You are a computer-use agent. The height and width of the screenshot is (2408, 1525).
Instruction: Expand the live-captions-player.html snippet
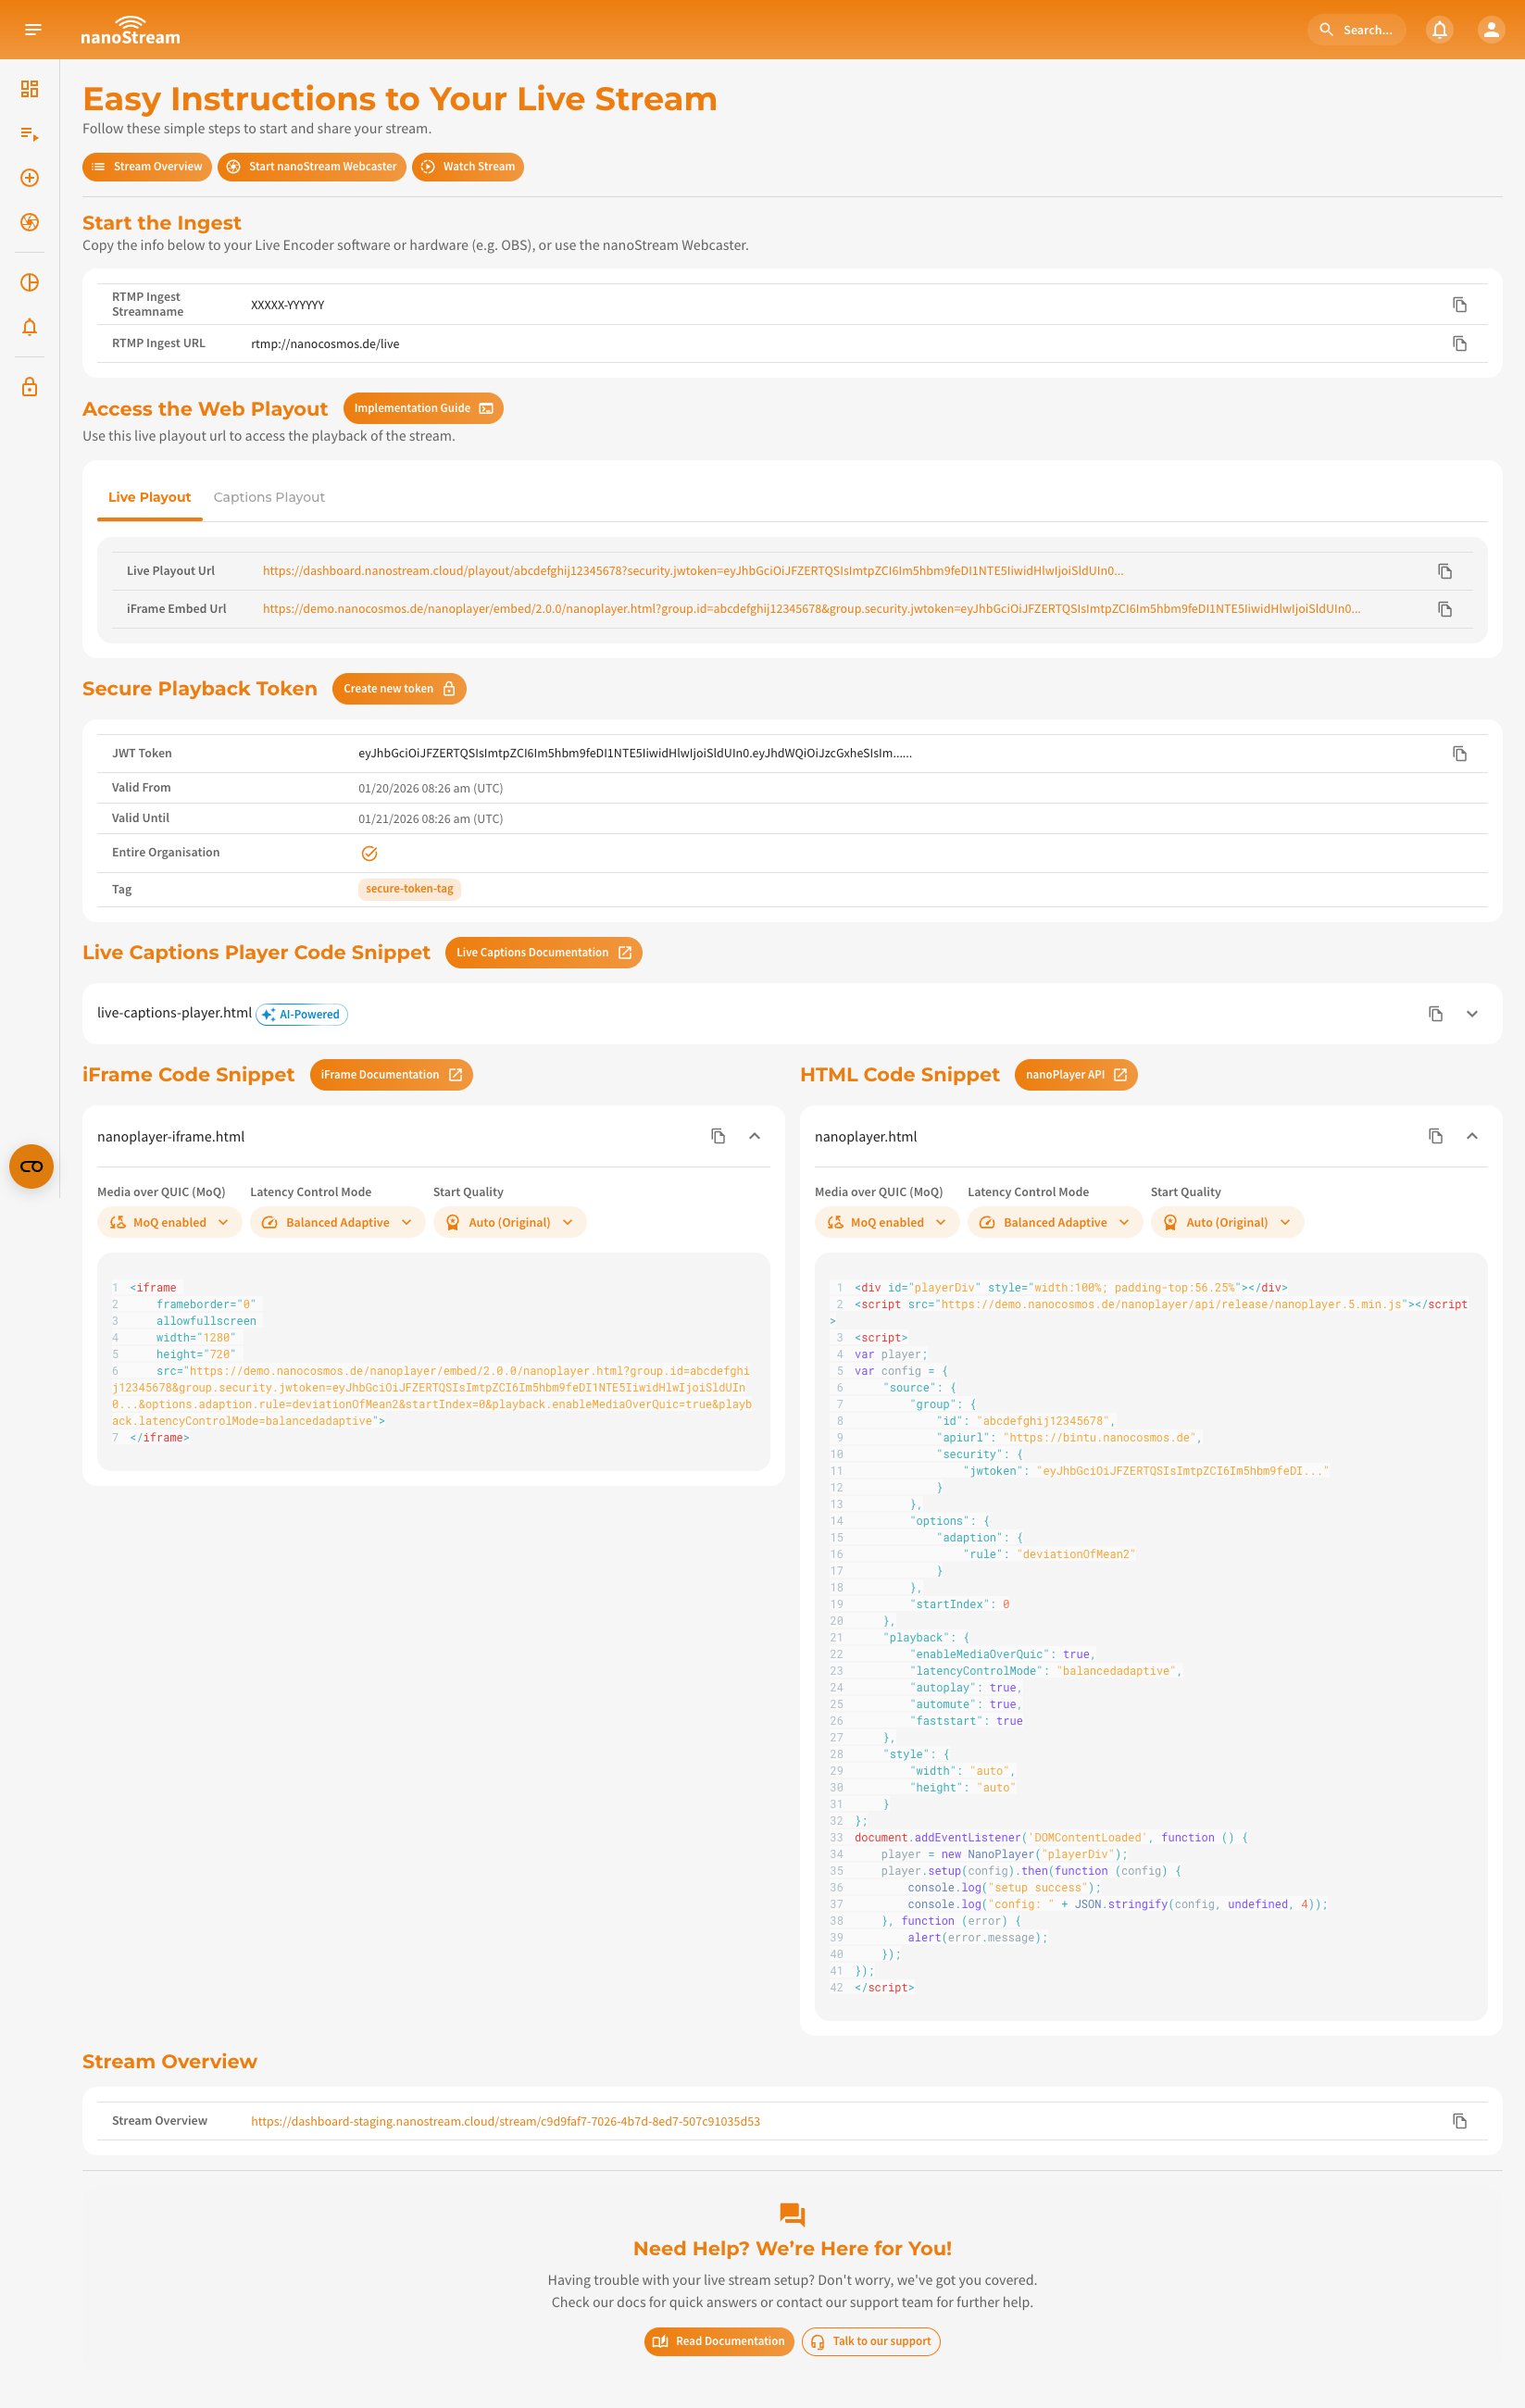(x=1471, y=1014)
